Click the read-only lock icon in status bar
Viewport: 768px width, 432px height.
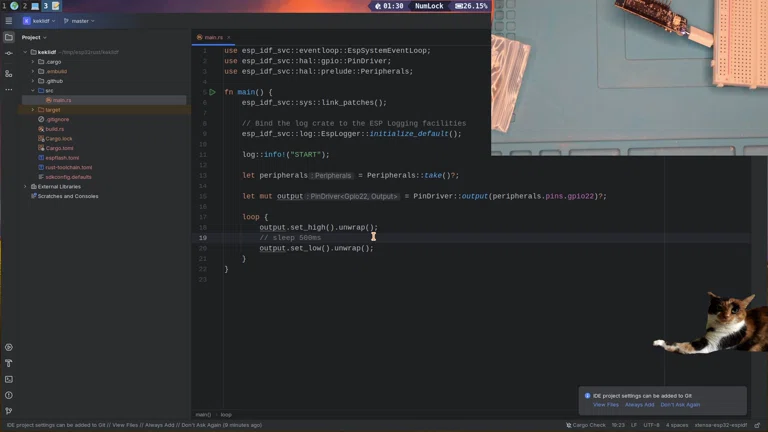[757, 425]
